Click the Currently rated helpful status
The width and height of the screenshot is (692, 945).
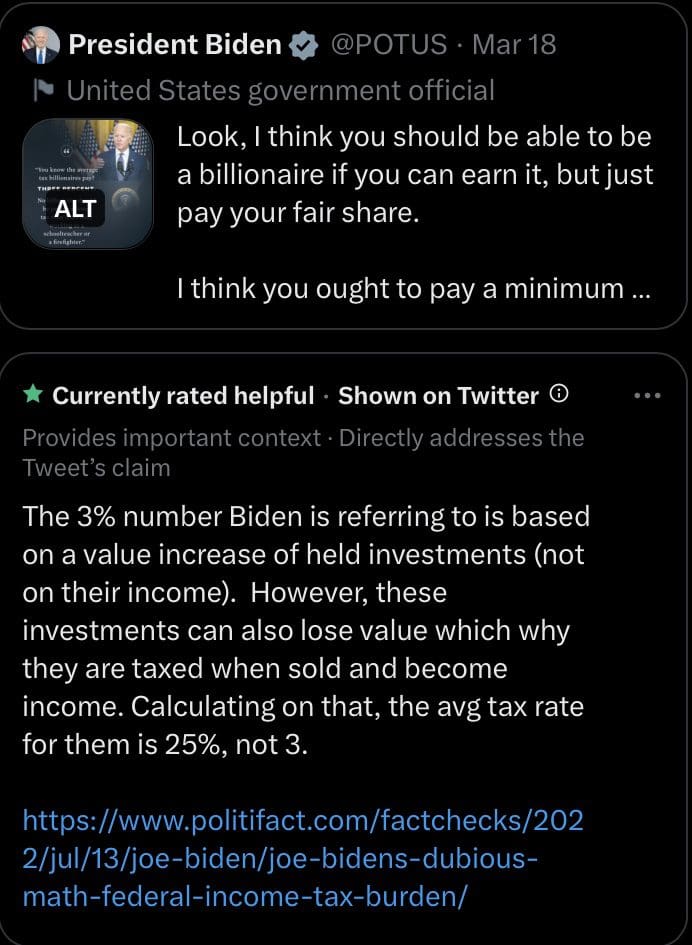183,396
